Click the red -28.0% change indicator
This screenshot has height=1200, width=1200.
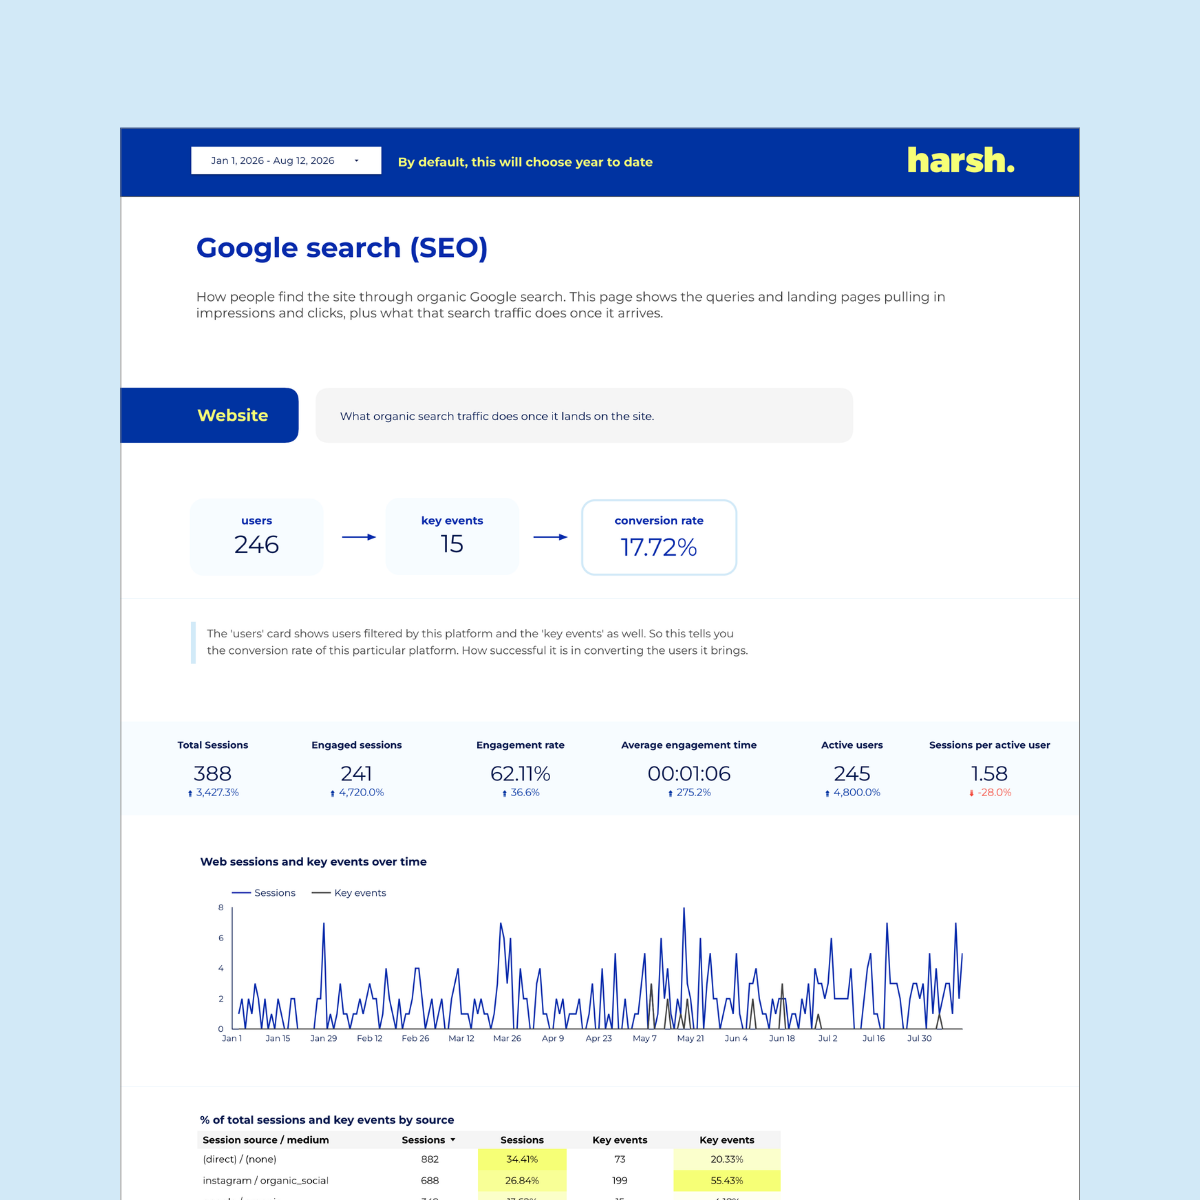pos(990,792)
